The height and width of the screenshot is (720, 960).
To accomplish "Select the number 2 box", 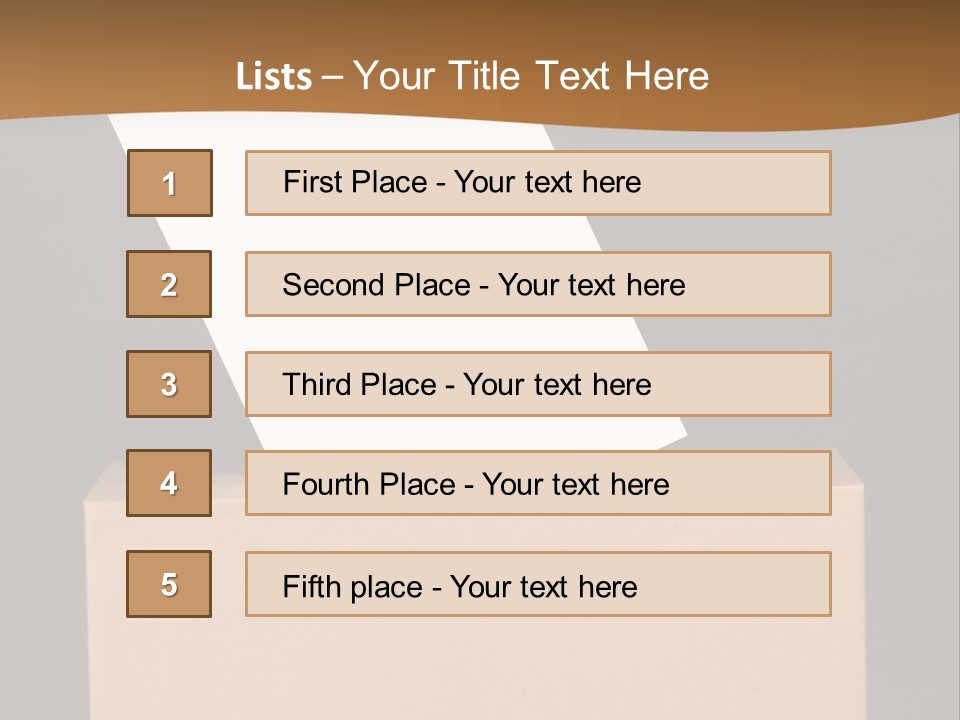I will click(x=169, y=284).
